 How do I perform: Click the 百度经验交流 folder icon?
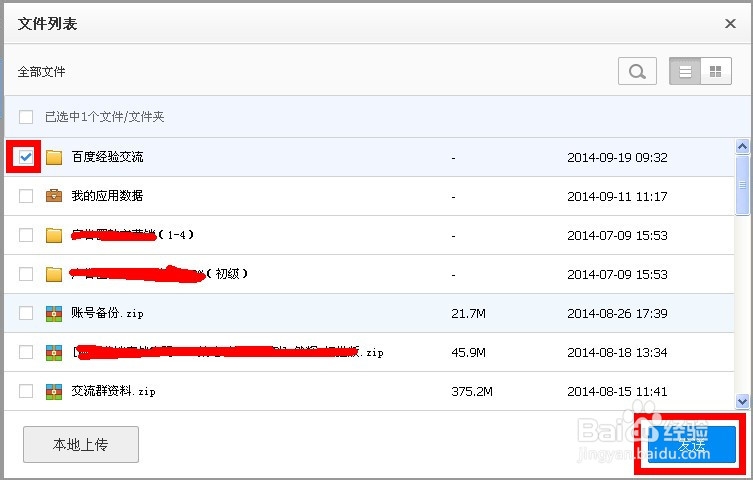54,157
